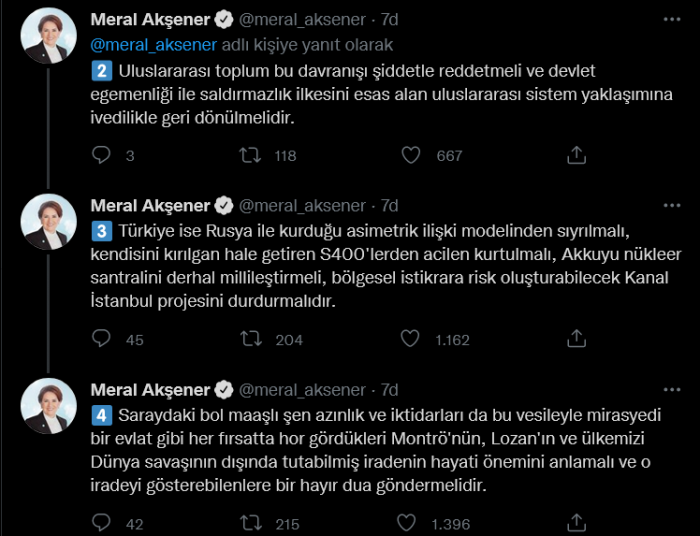Like the tweet with 1.162 likes
Viewport: 700px width, 536px height.
(410, 339)
